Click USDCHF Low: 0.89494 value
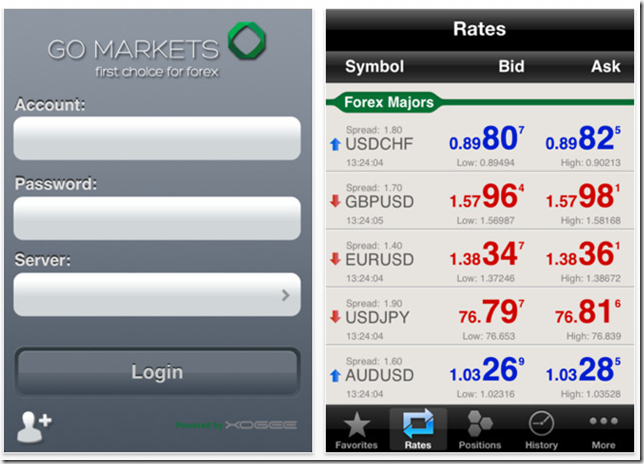Viewport: 644px width, 464px height. 485,163
